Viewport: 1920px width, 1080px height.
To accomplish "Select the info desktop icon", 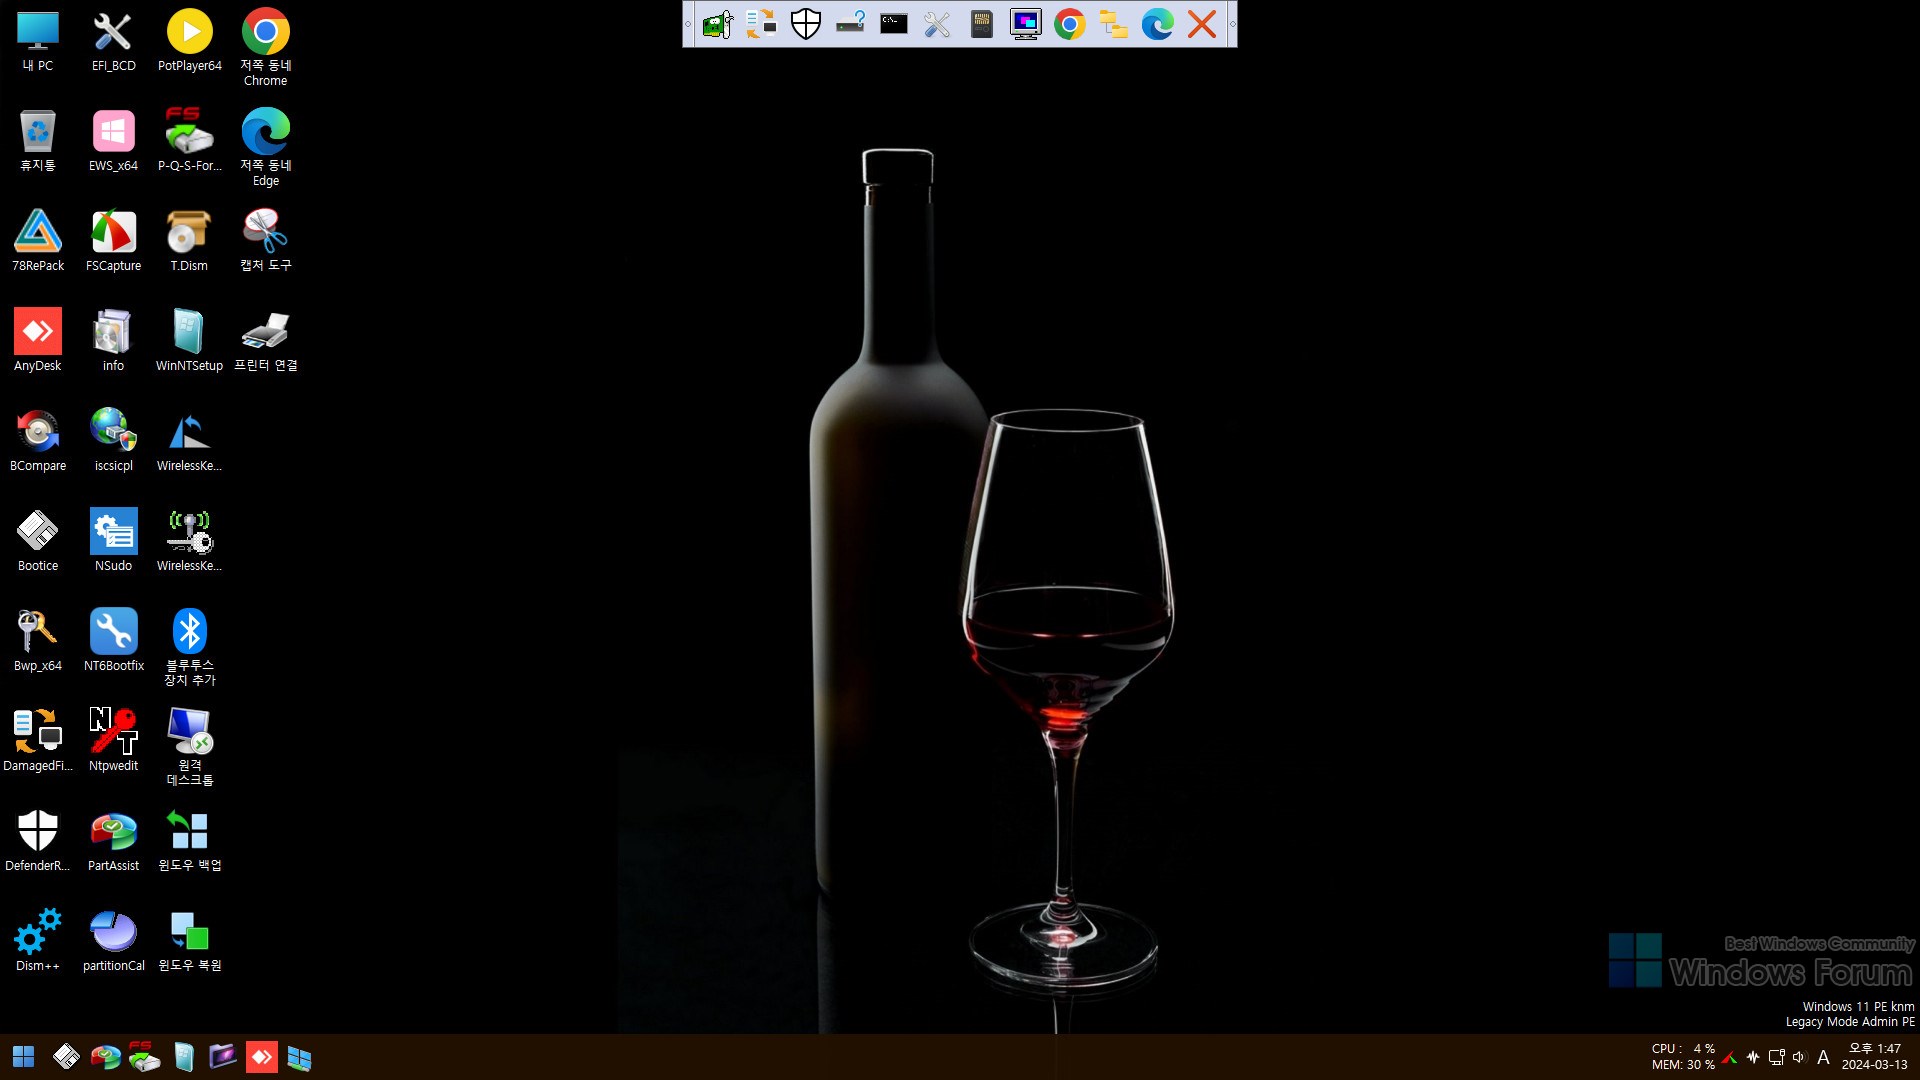I will [x=114, y=342].
